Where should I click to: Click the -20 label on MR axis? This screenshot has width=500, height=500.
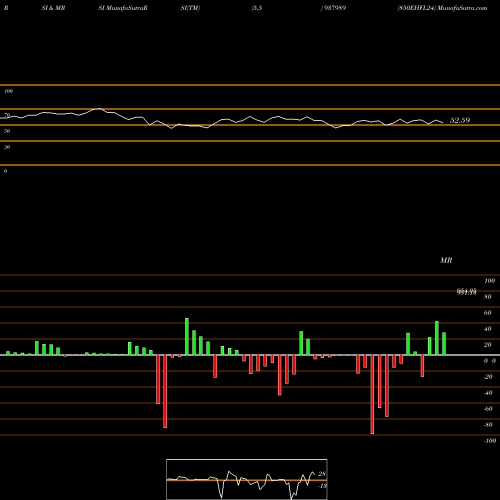tap(488, 377)
